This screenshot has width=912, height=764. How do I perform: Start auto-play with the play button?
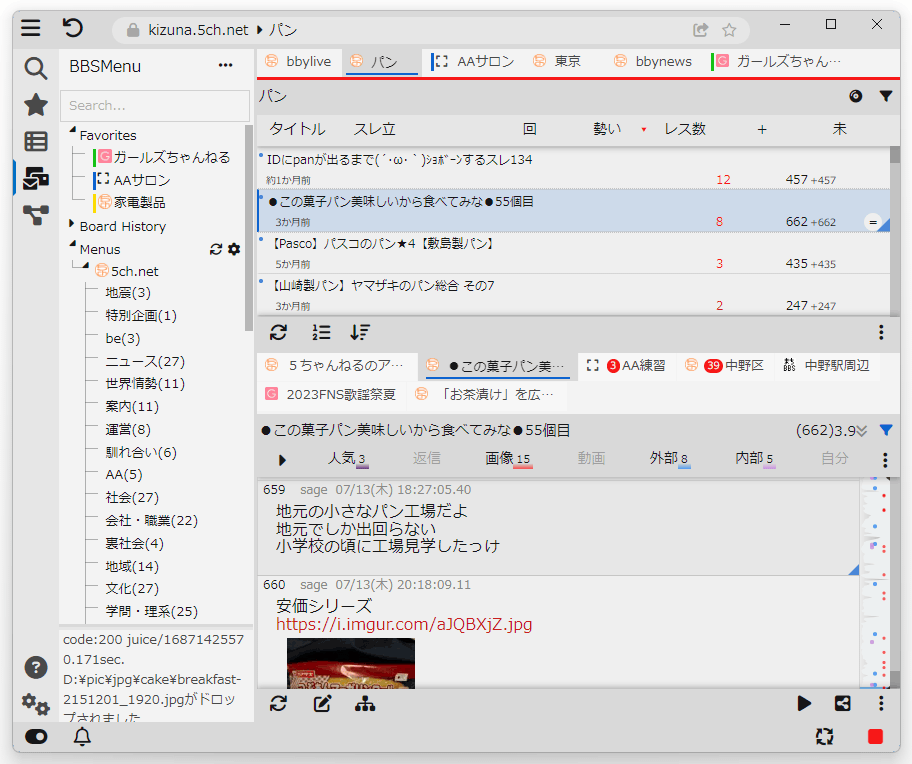pos(804,704)
